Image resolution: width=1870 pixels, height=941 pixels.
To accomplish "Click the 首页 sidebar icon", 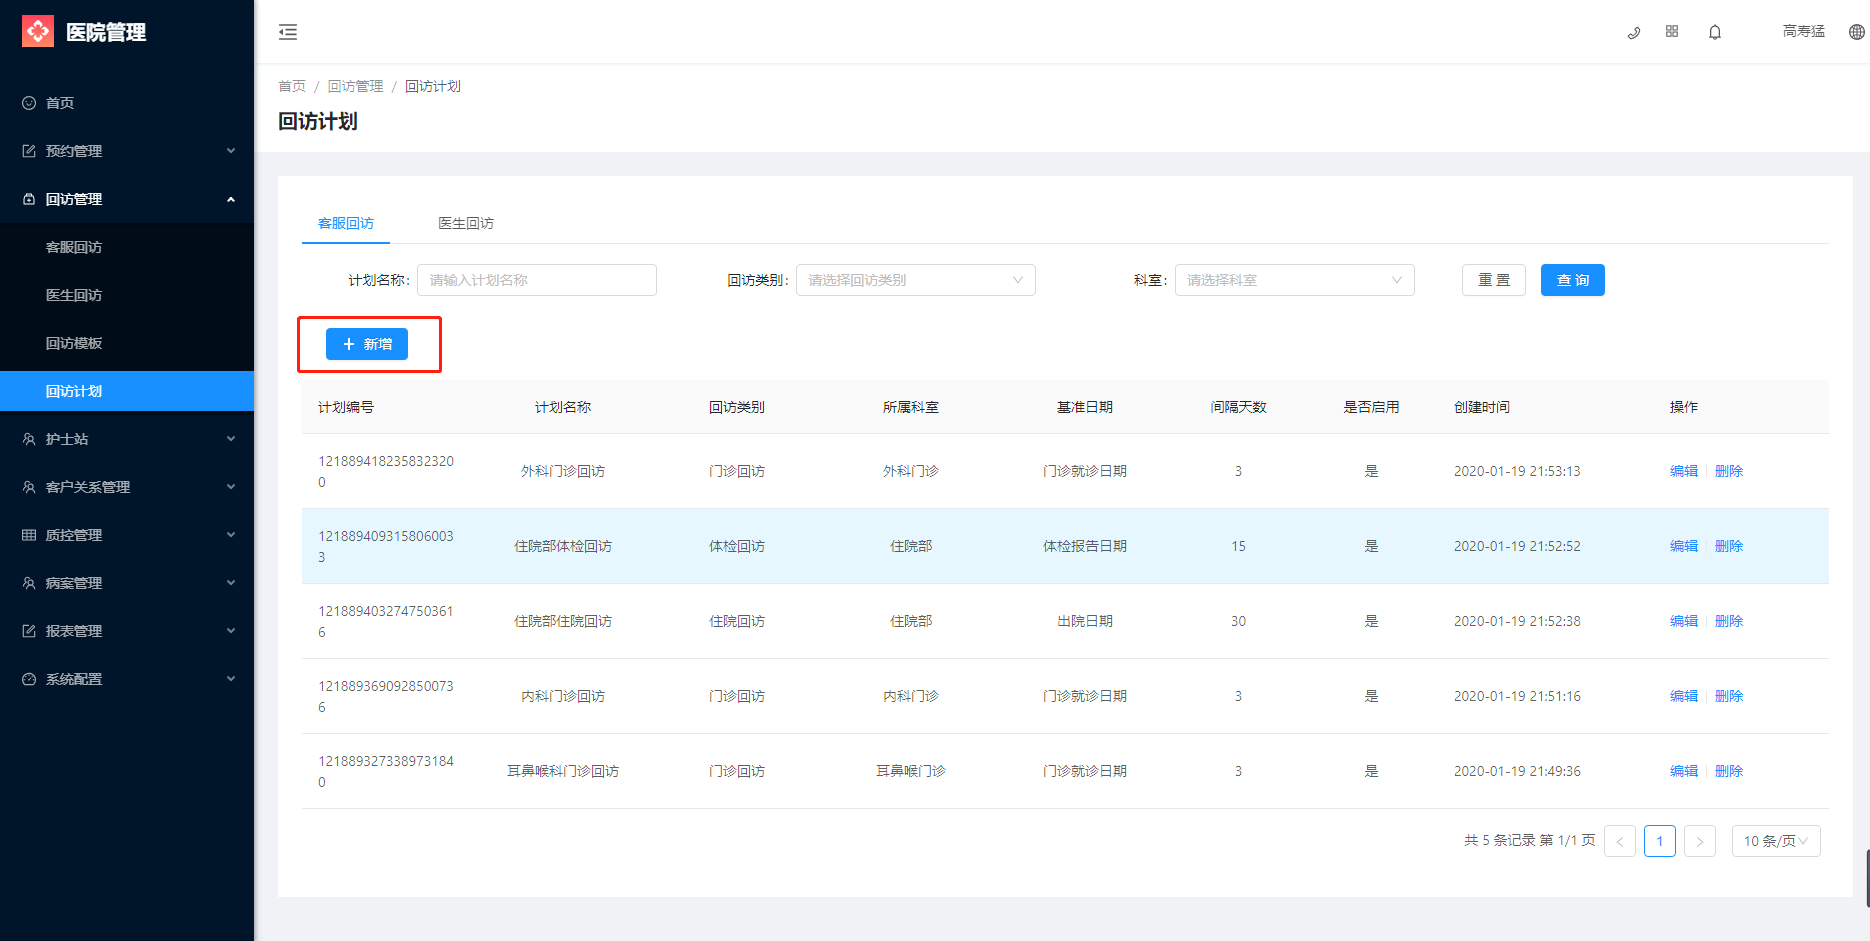I will (29, 103).
